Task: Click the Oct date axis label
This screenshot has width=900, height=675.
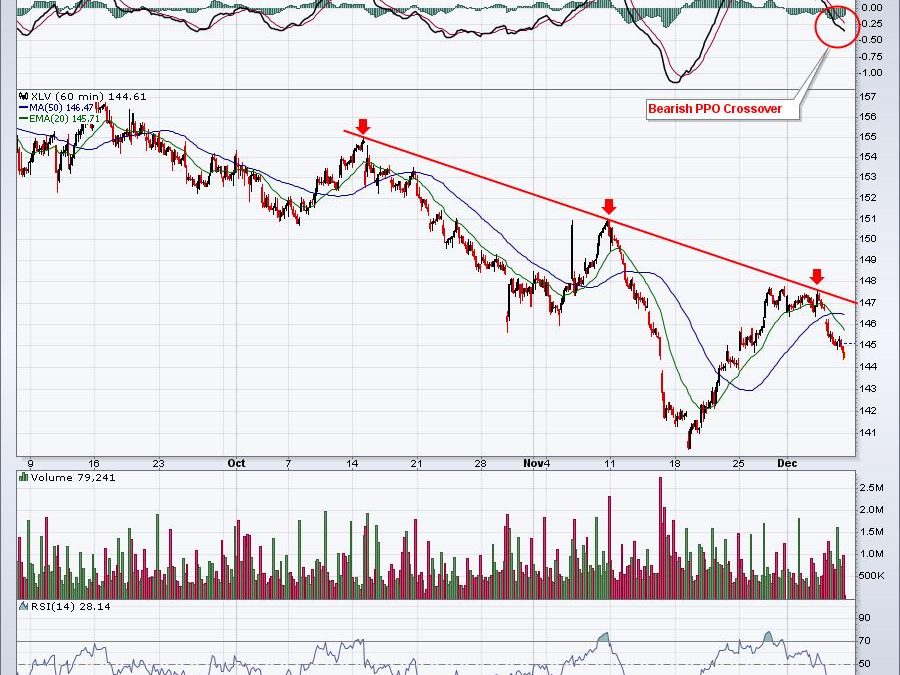Action: point(236,463)
